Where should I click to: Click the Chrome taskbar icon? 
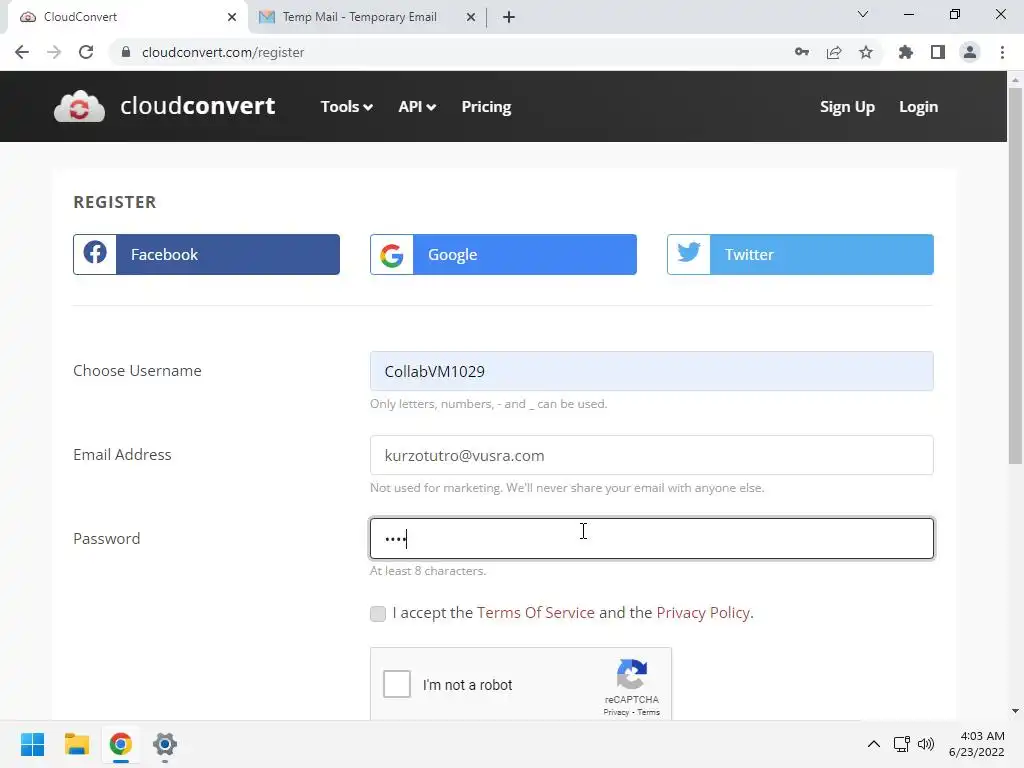point(121,744)
